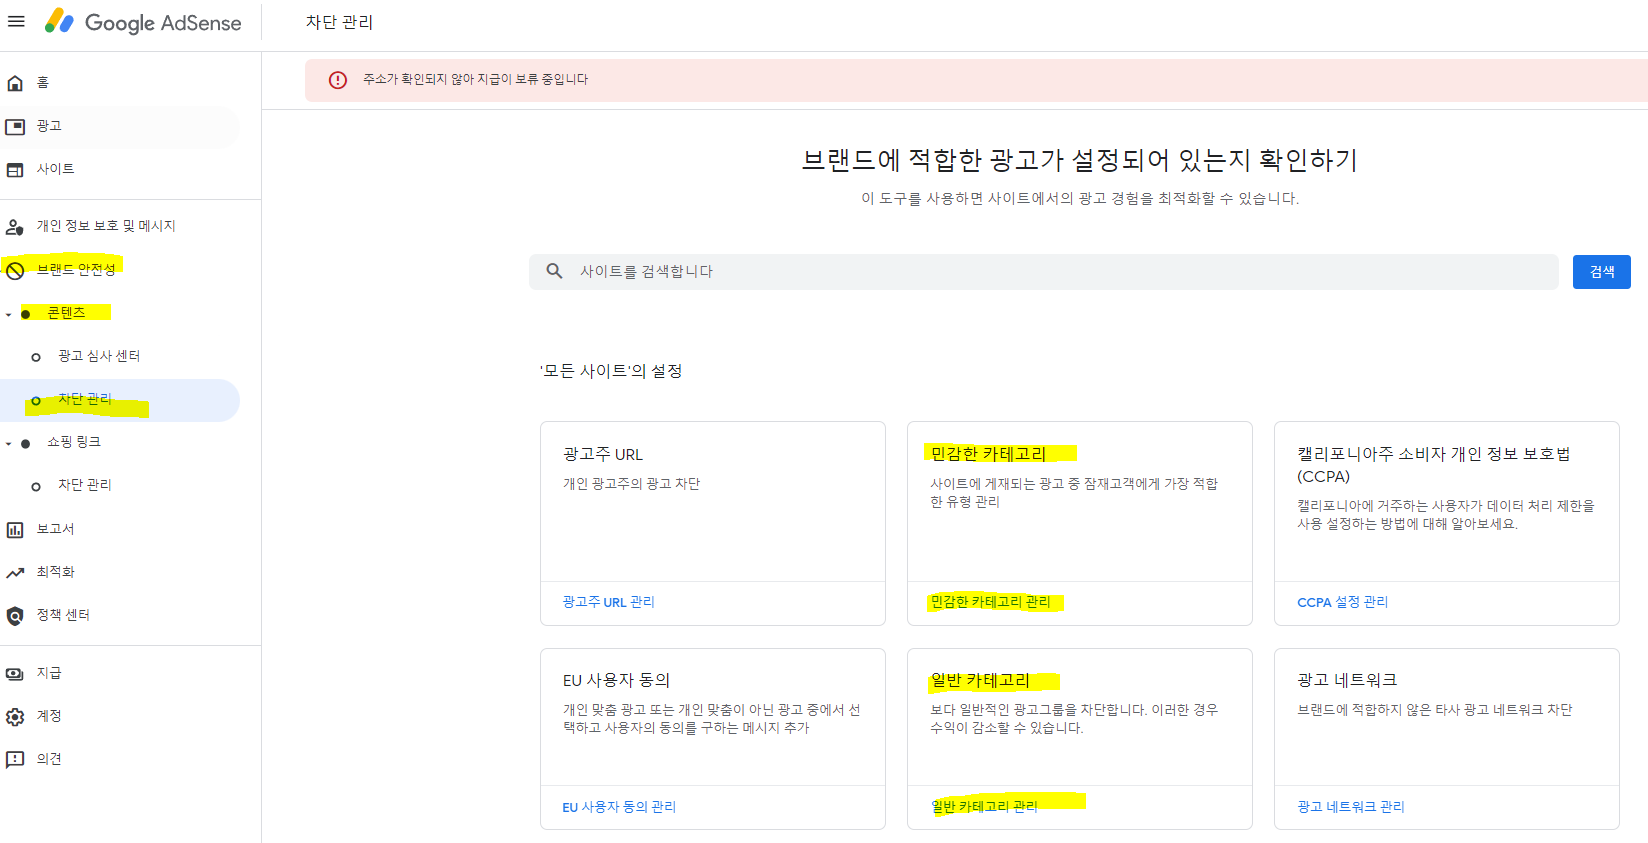This screenshot has width=1648, height=843.
Task: Click the warning icon in the alert banner
Action: point(338,80)
